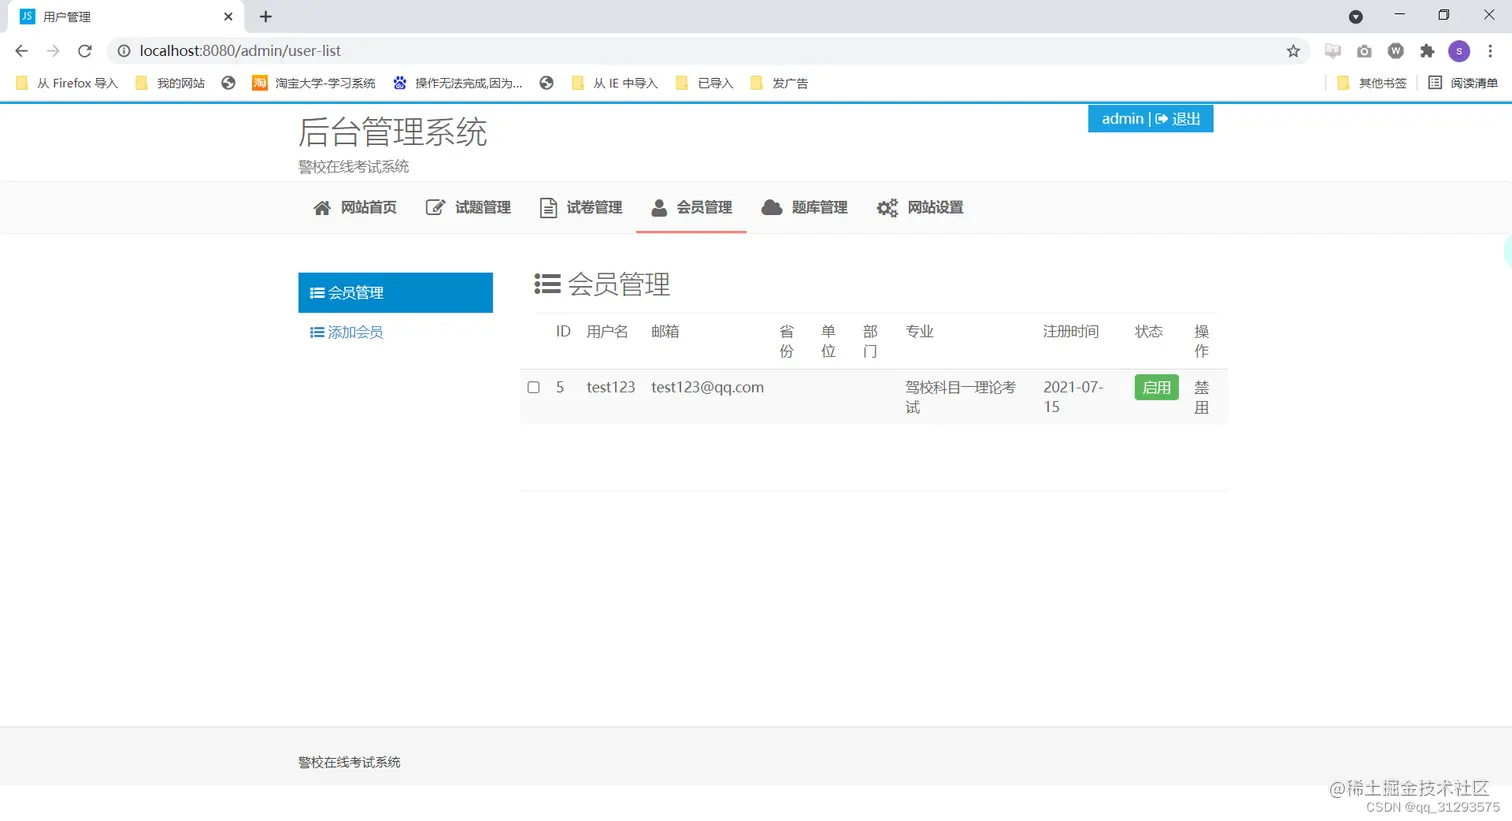Click the tab search dropdown arrow

click(1355, 16)
